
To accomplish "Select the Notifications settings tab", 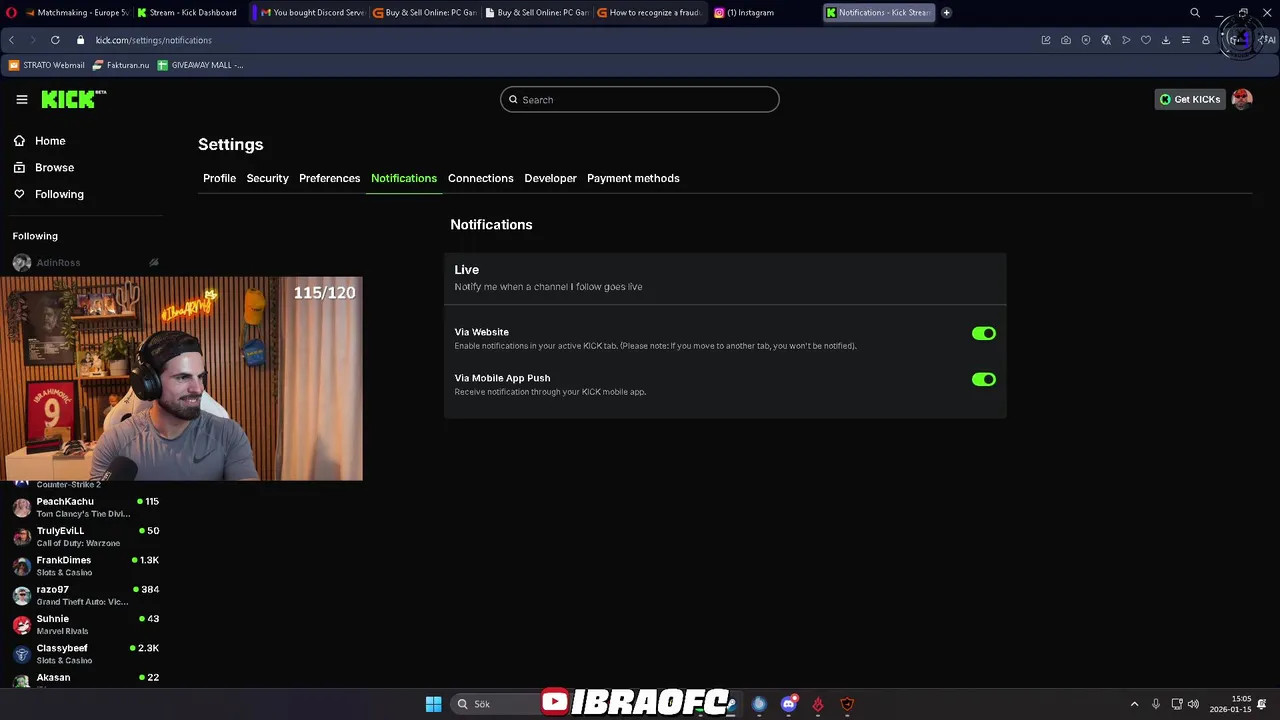I will coord(404,178).
